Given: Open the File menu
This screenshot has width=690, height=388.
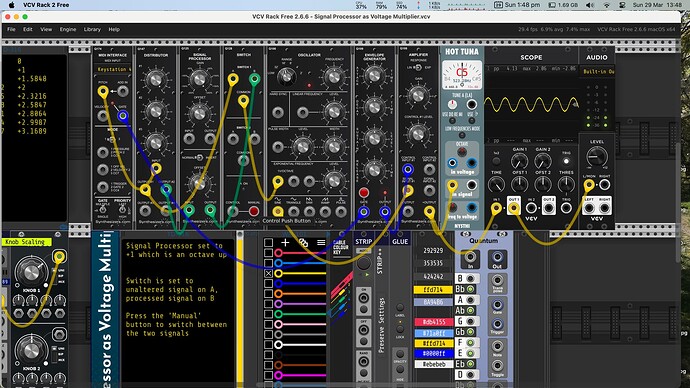Looking at the screenshot, I should coord(11,29).
